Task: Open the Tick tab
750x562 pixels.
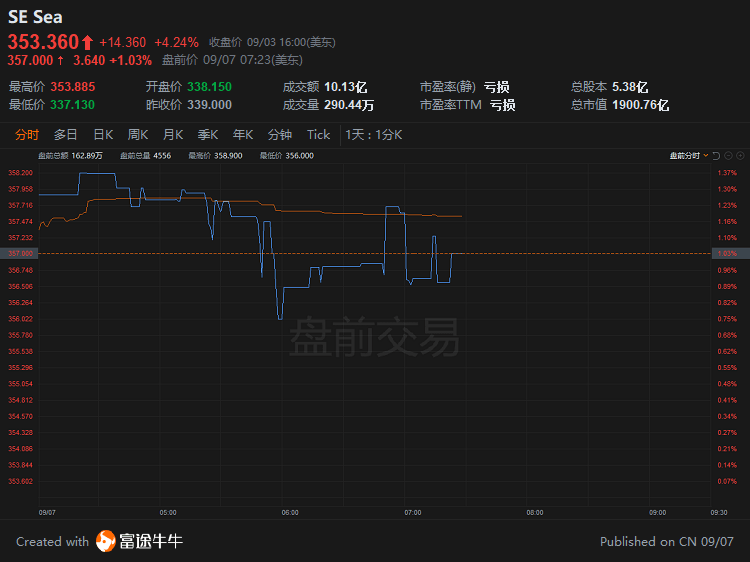Action: tap(318, 135)
